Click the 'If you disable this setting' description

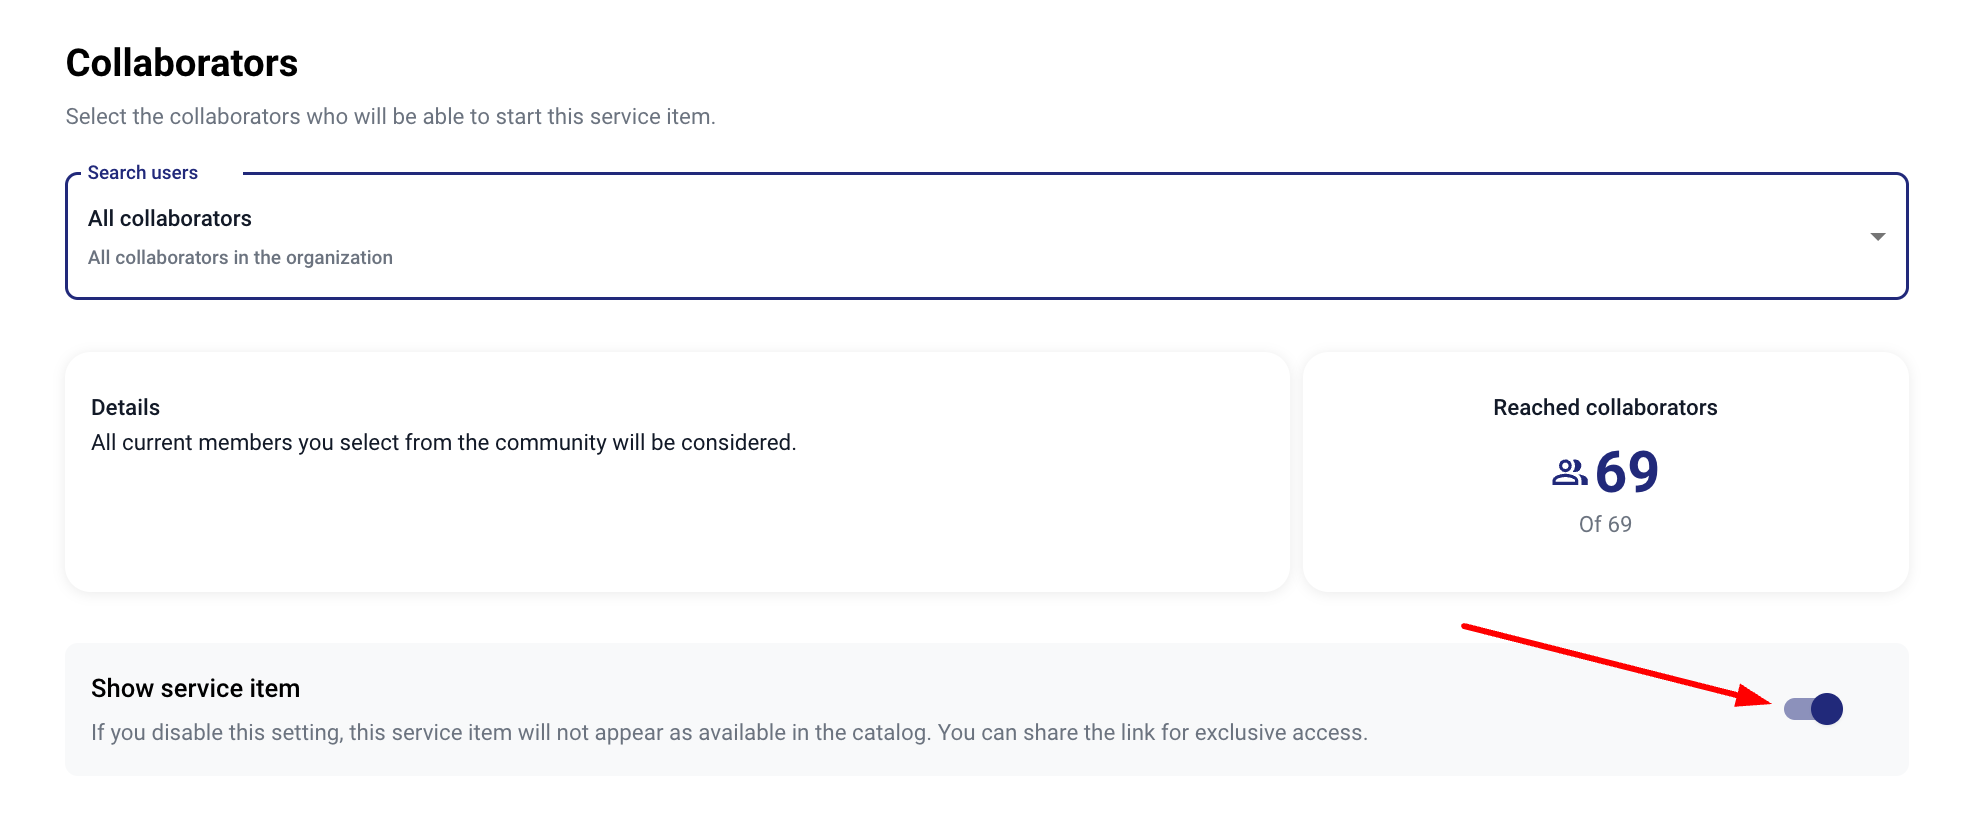[500, 733]
